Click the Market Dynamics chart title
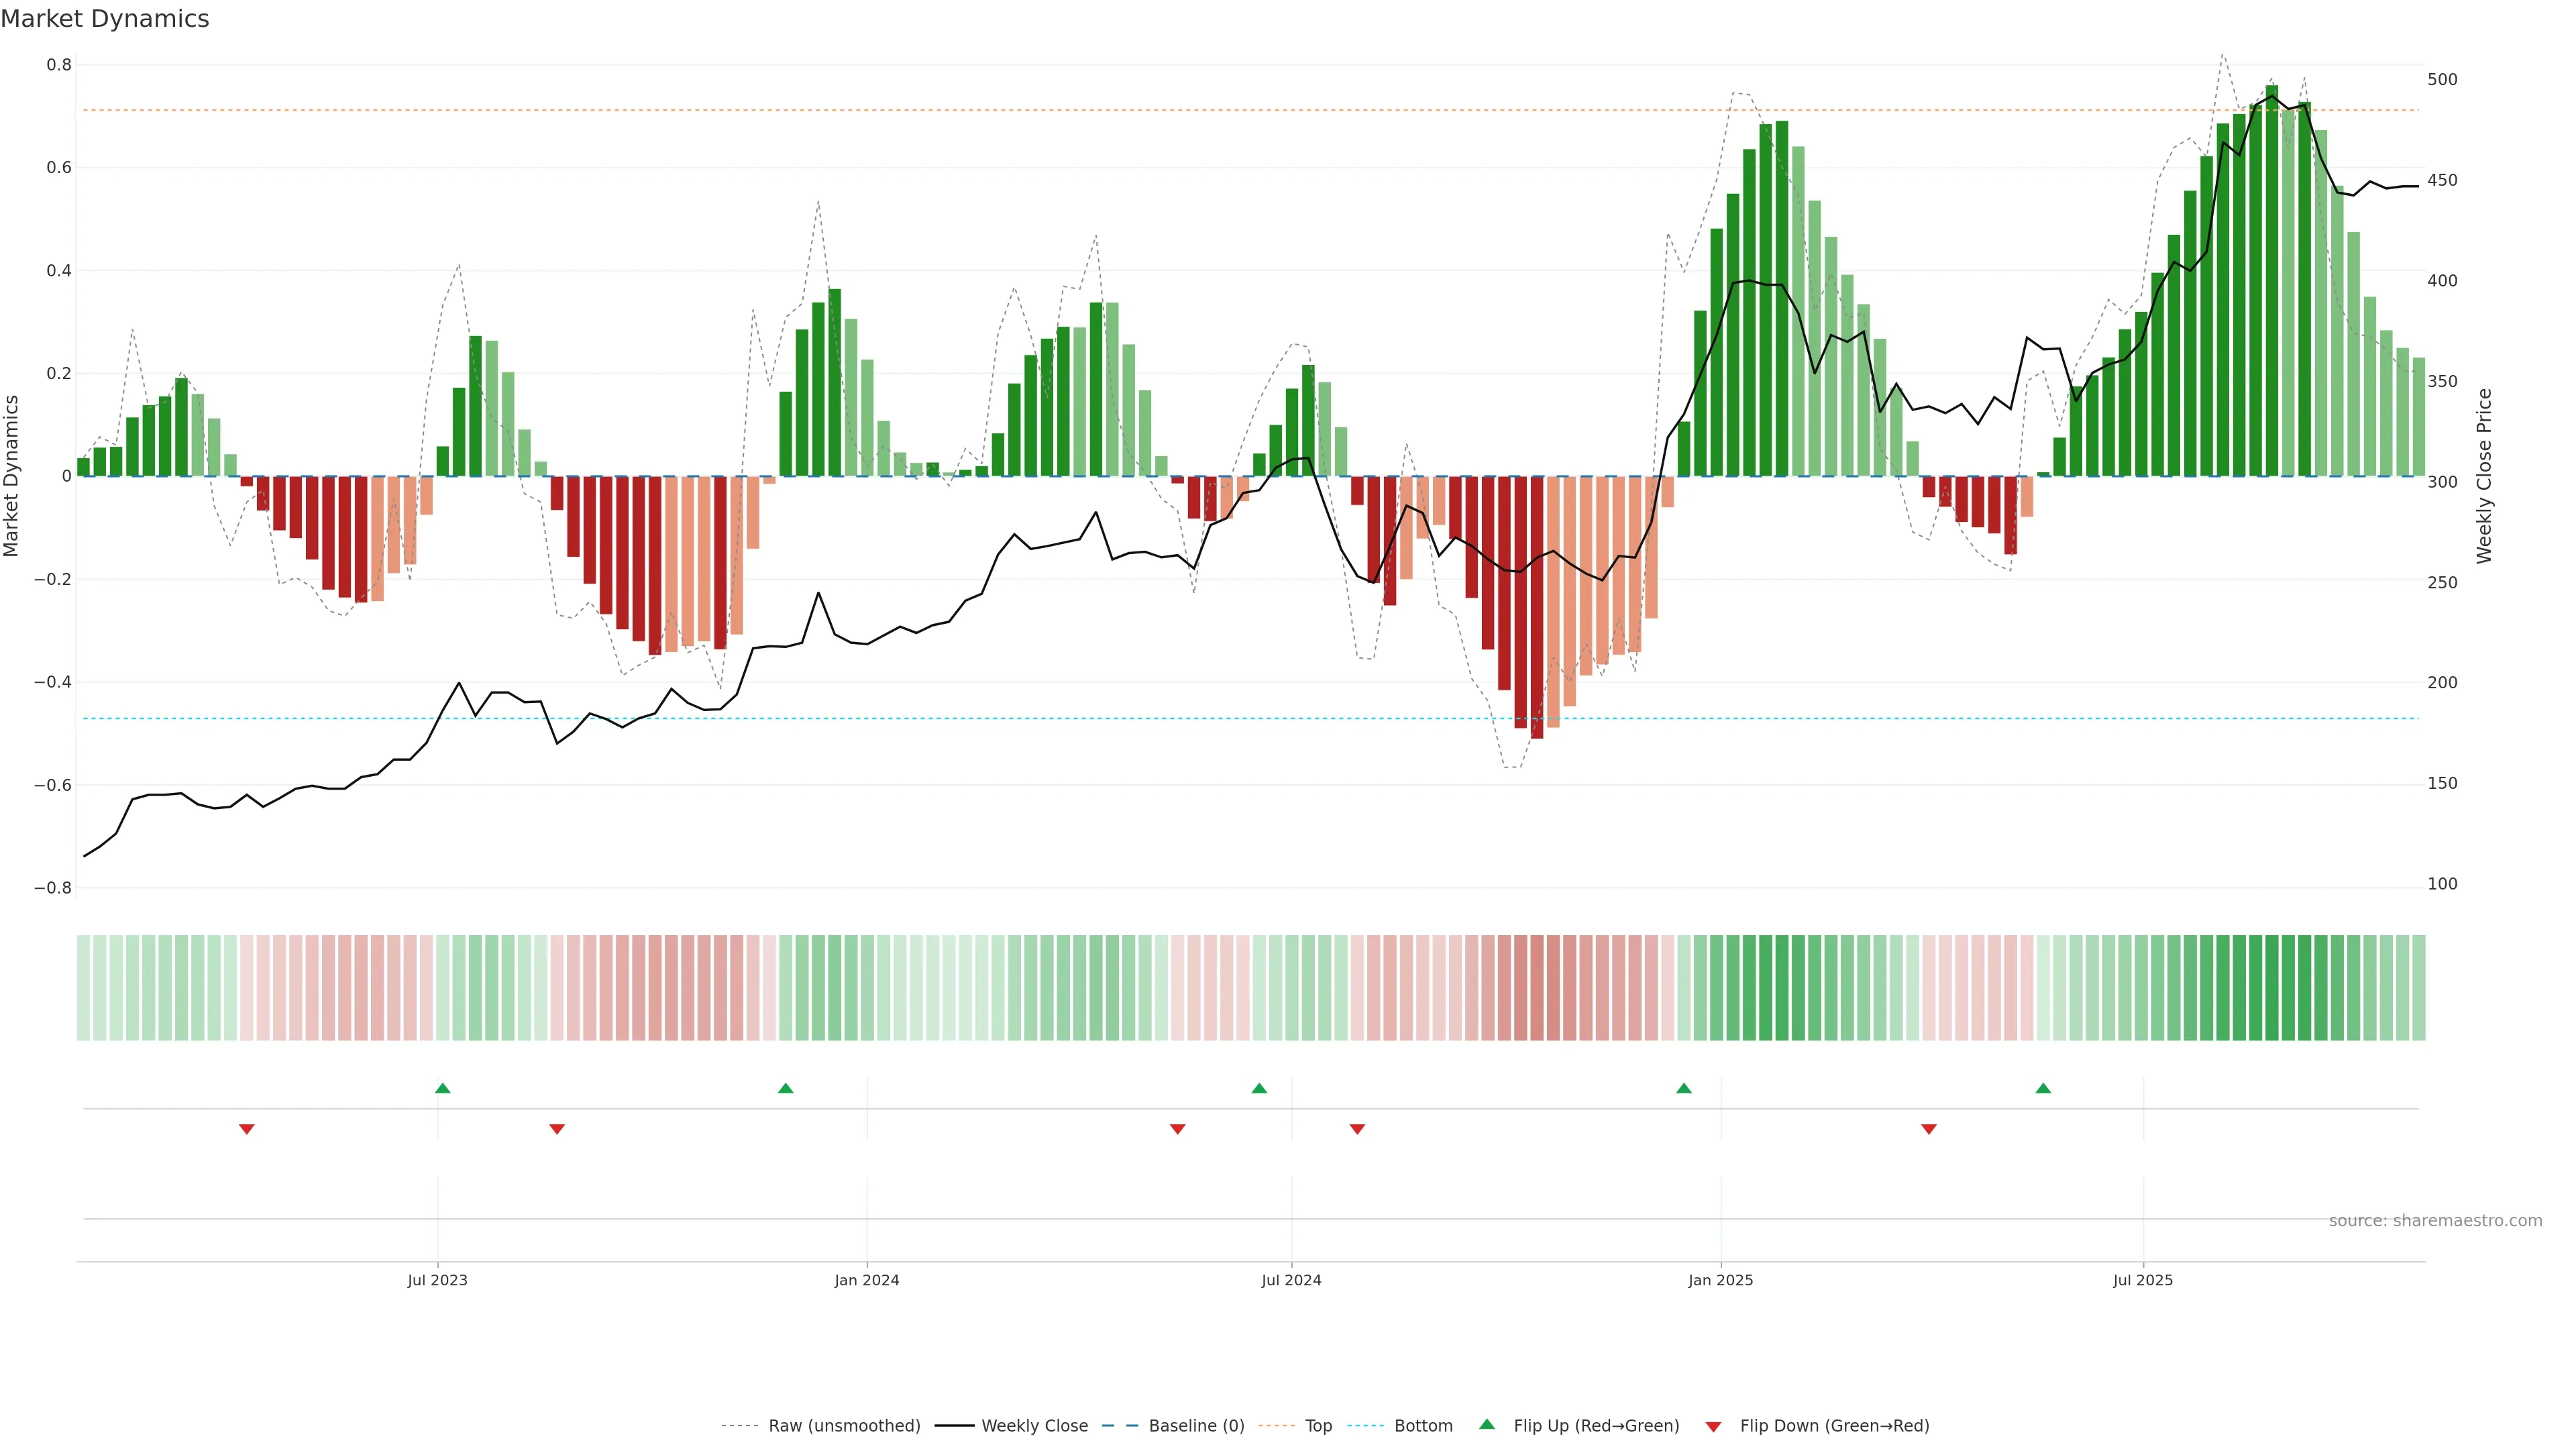This screenshot has width=2576, height=1449. pos(105,19)
